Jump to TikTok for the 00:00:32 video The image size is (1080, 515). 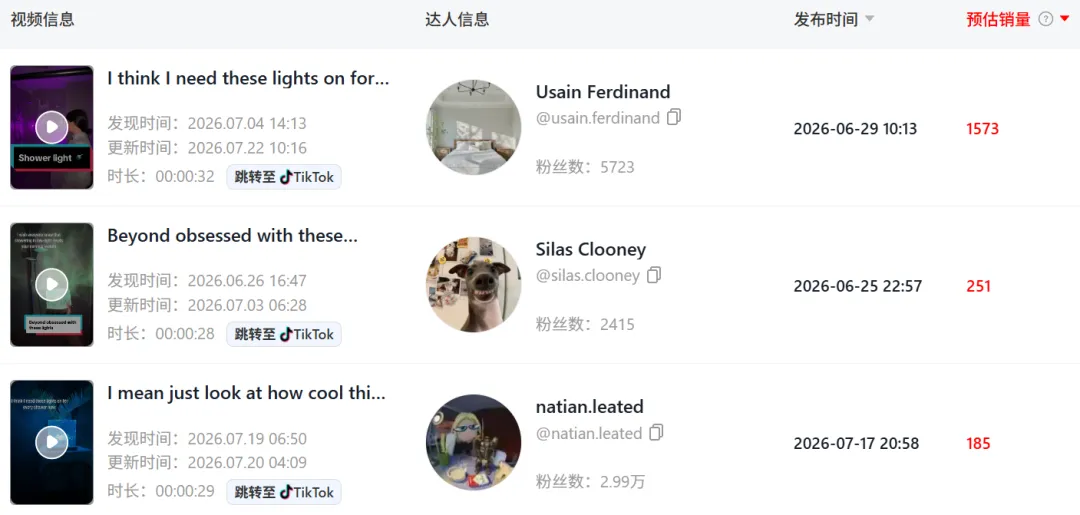[x=284, y=177]
